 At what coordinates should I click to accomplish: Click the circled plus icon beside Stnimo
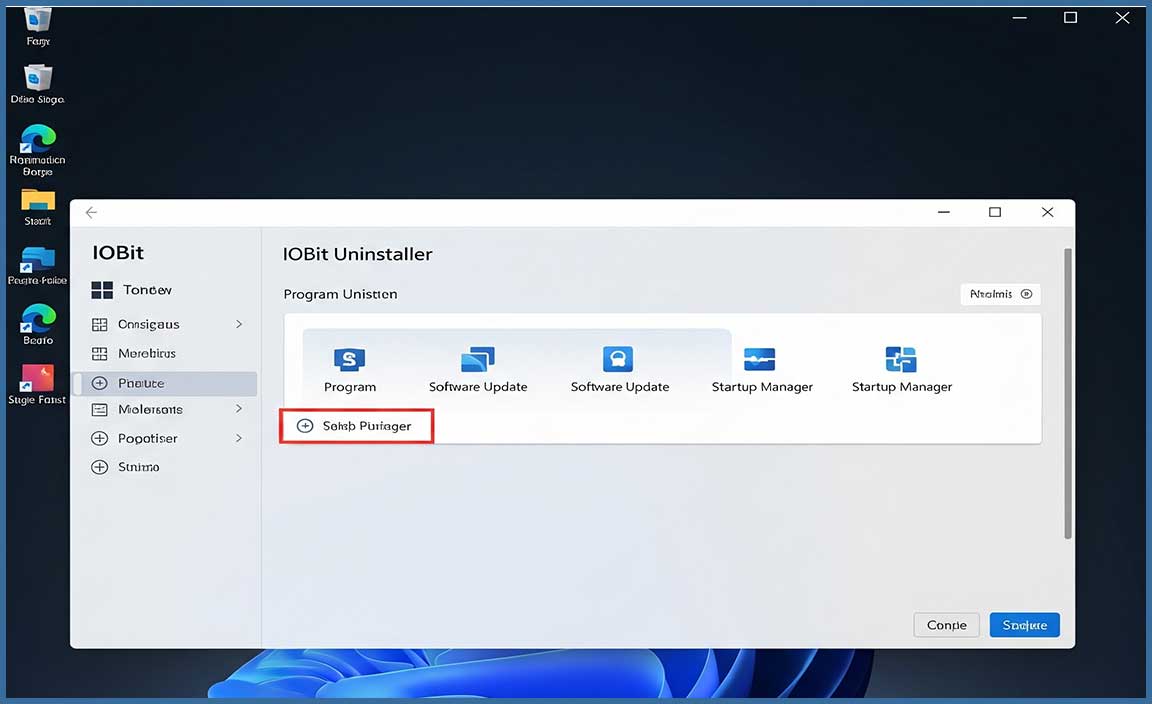point(99,467)
